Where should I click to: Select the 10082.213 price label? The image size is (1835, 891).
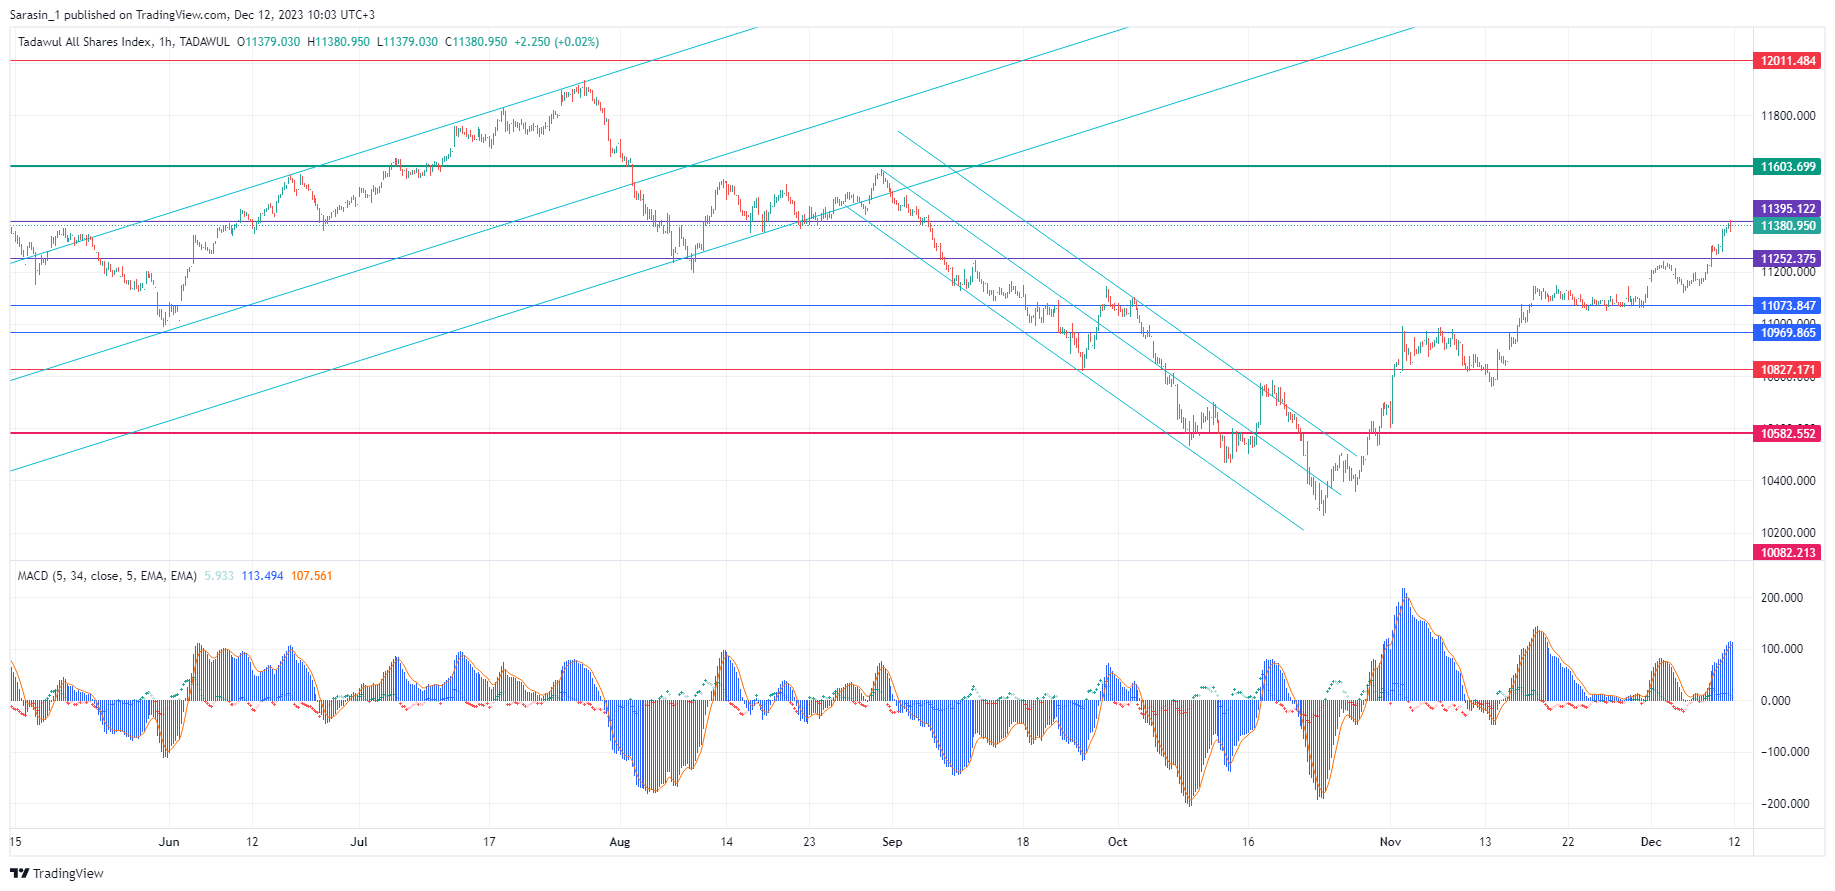pyautogui.click(x=1788, y=553)
